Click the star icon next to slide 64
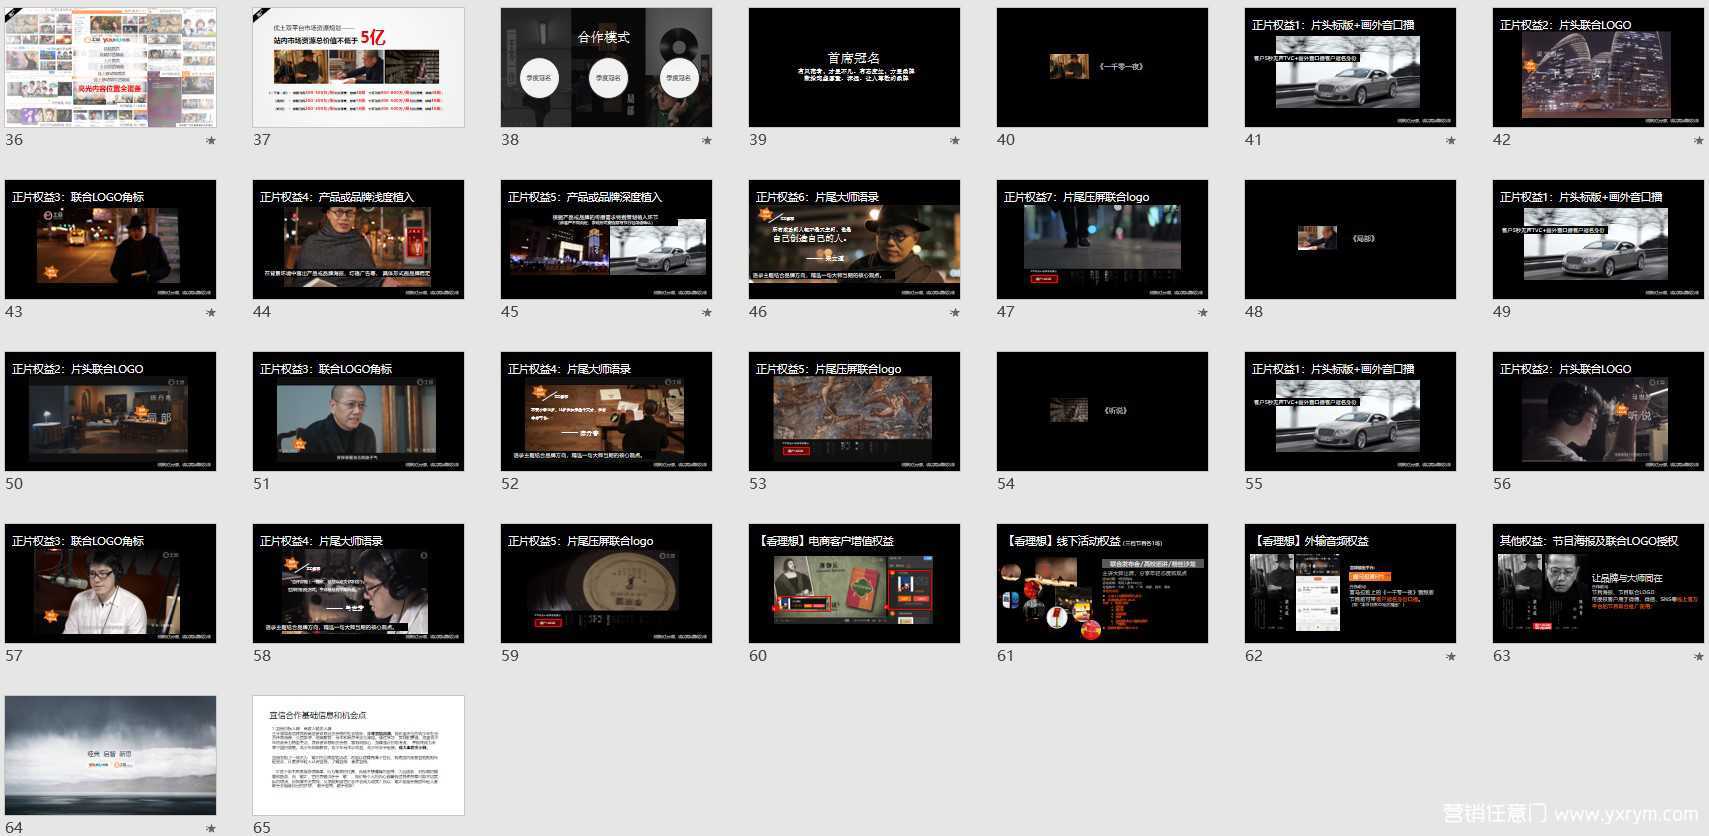This screenshot has height=836, width=1709. [x=210, y=829]
